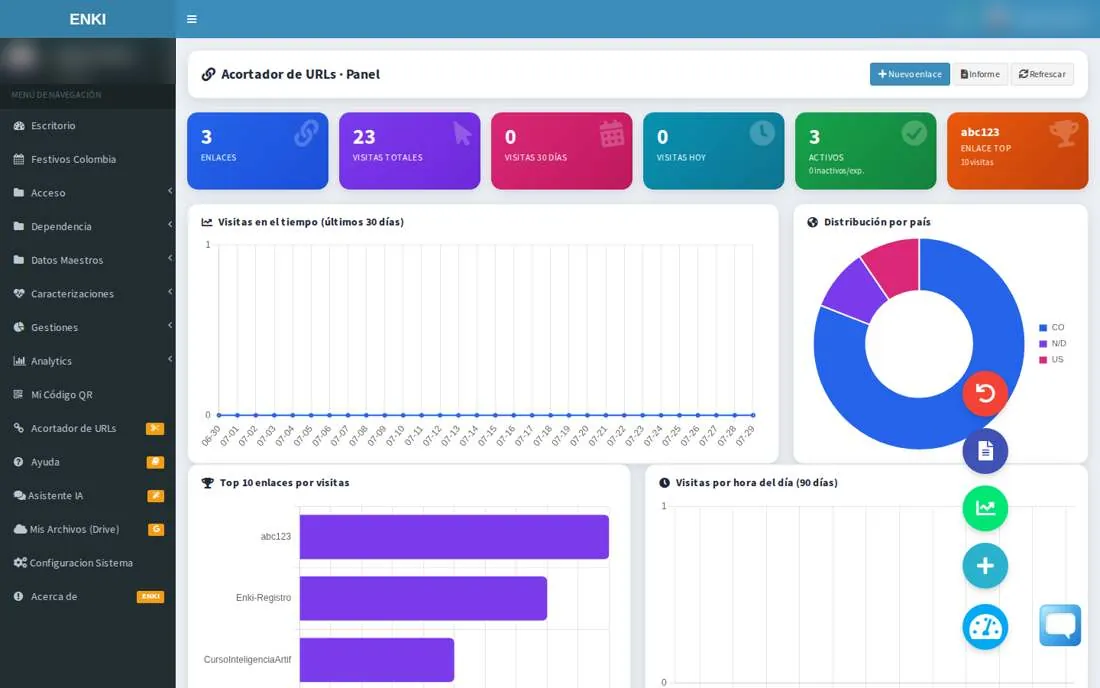Open Asistente IA menu item

[x=88, y=496]
